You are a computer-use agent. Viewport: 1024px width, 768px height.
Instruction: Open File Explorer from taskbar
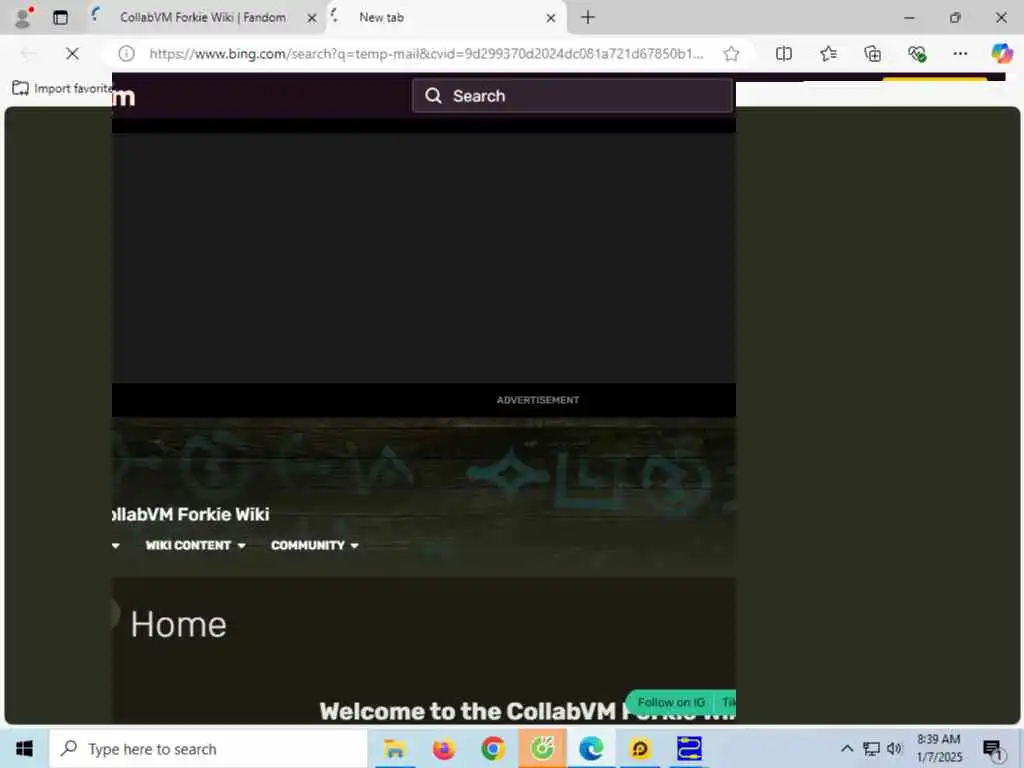pos(394,748)
